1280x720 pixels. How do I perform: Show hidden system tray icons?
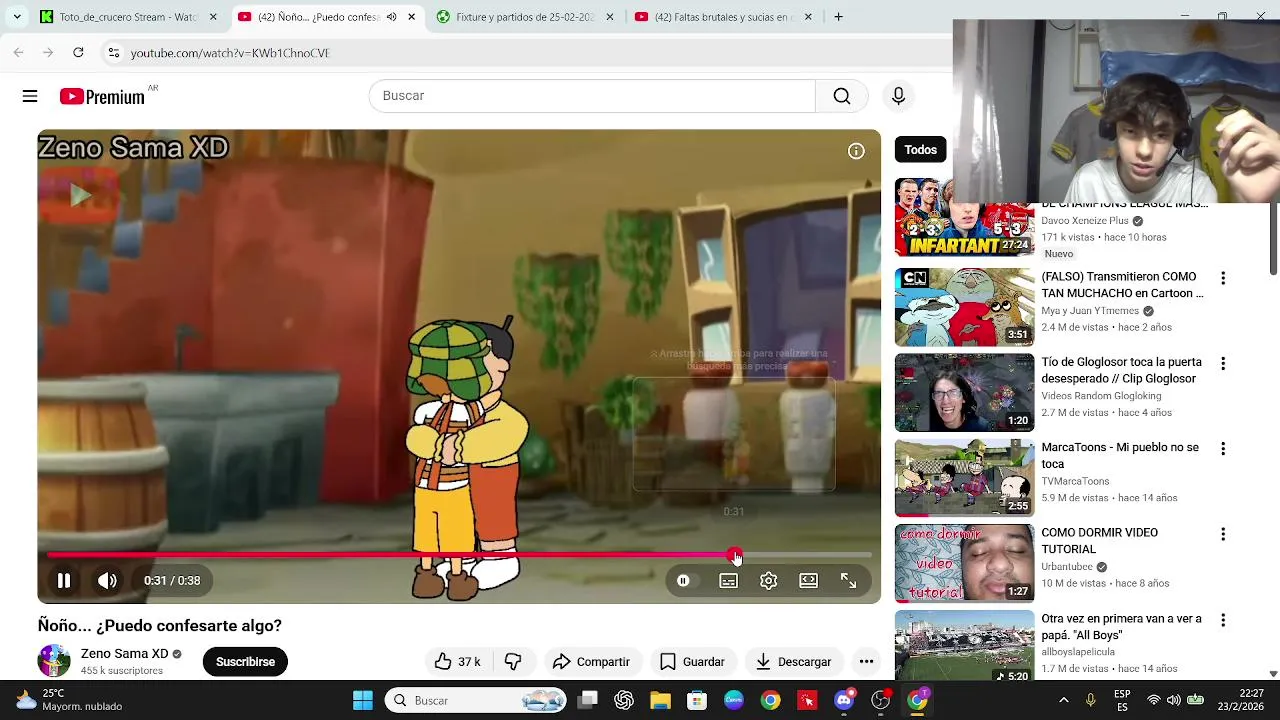click(x=1063, y=700)
